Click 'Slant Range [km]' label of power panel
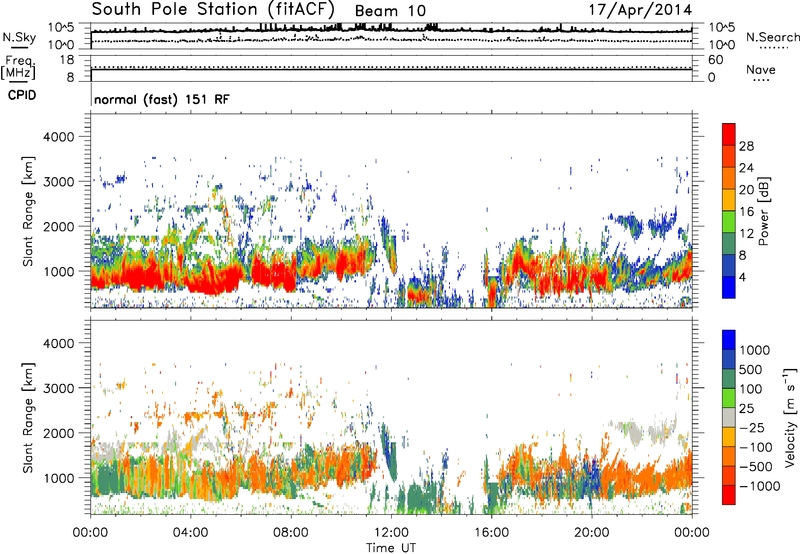800x554 pixels. pyautogui.click(x=28, y=211)
